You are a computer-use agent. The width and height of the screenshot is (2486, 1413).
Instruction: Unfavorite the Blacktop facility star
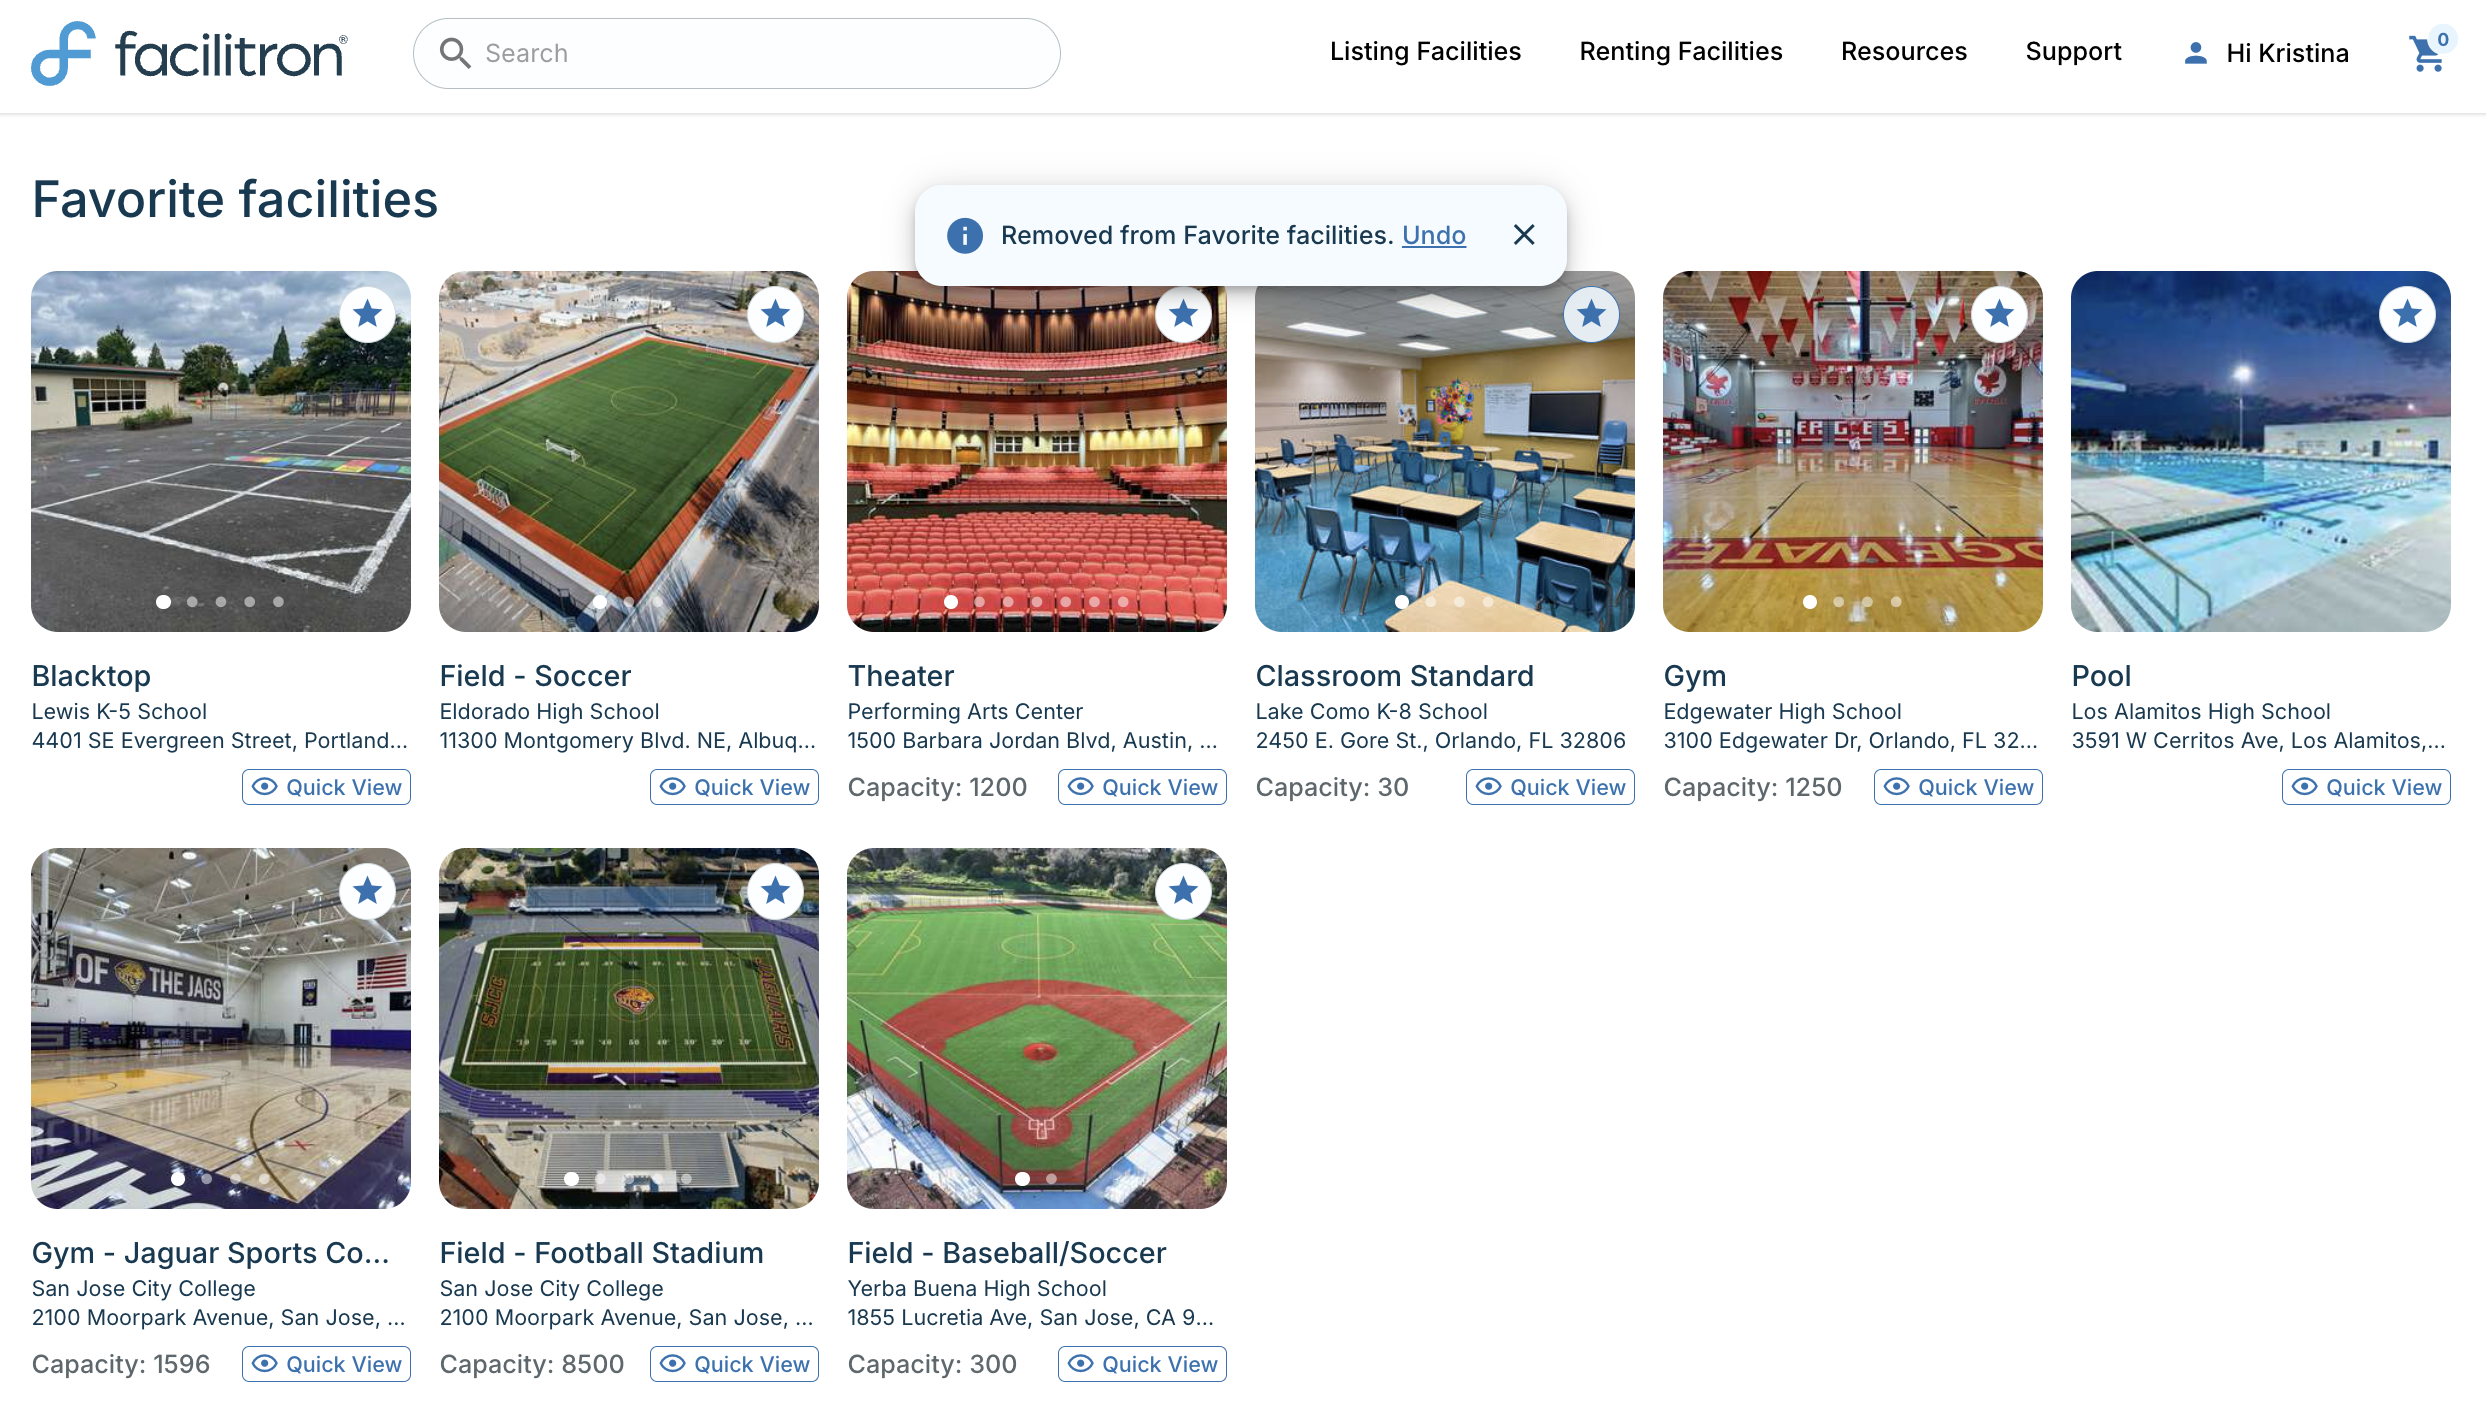(367, 315)
